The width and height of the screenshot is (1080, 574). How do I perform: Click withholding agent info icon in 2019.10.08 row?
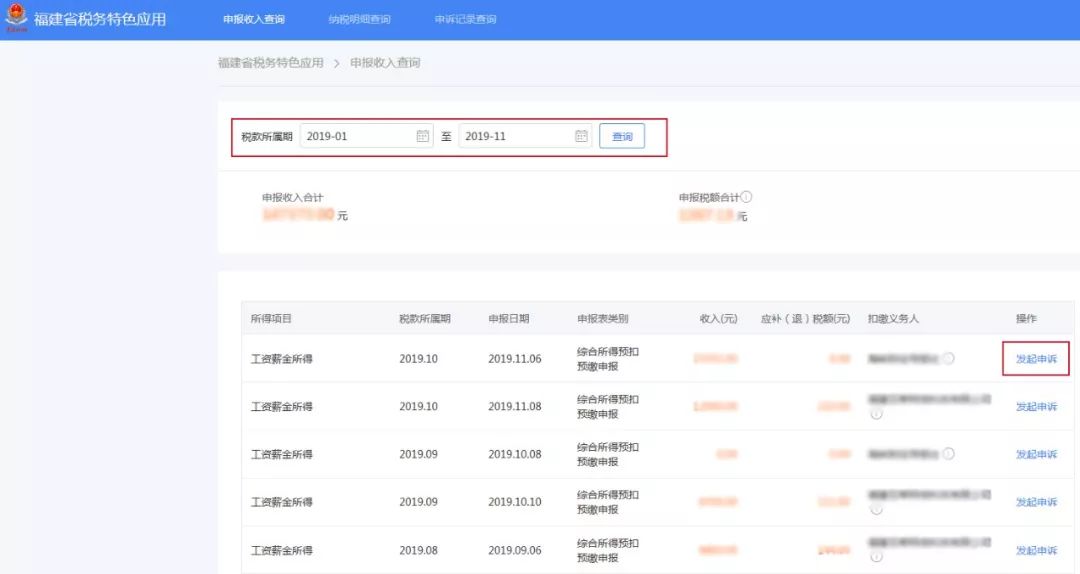coord(948,453)
